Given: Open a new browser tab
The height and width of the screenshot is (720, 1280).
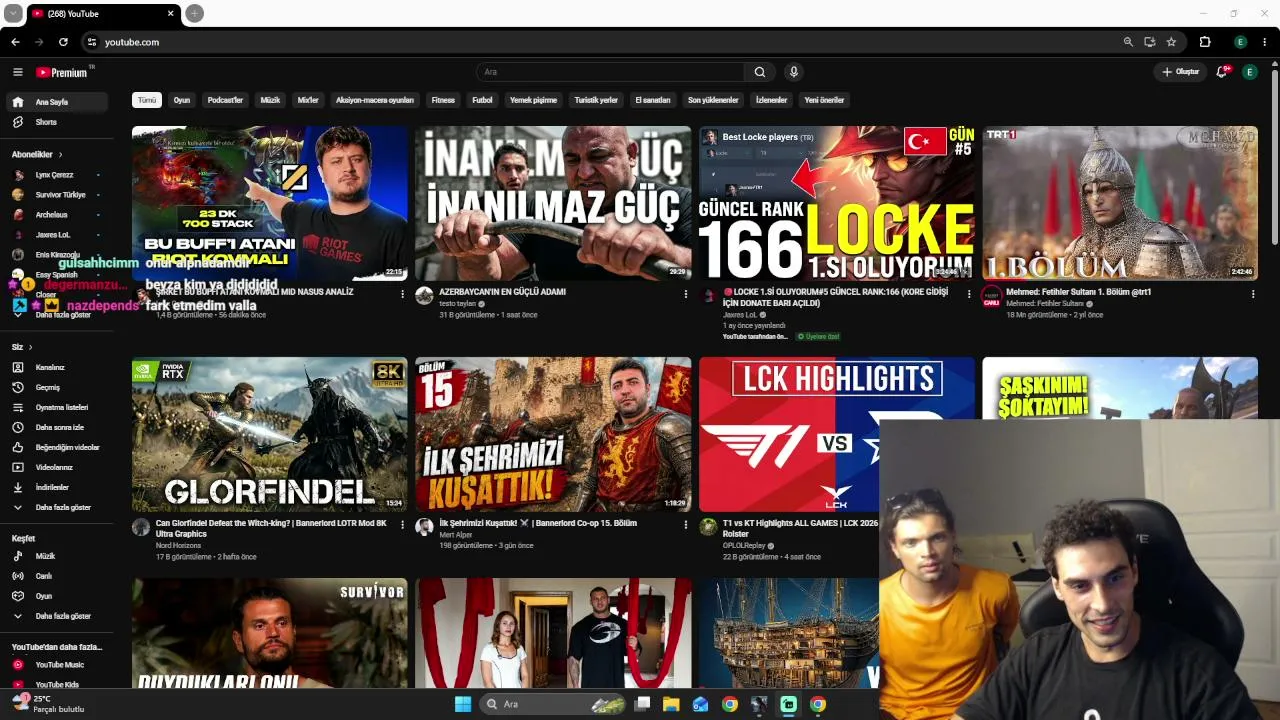Looking at the screenshot, I should click(195, 13).
